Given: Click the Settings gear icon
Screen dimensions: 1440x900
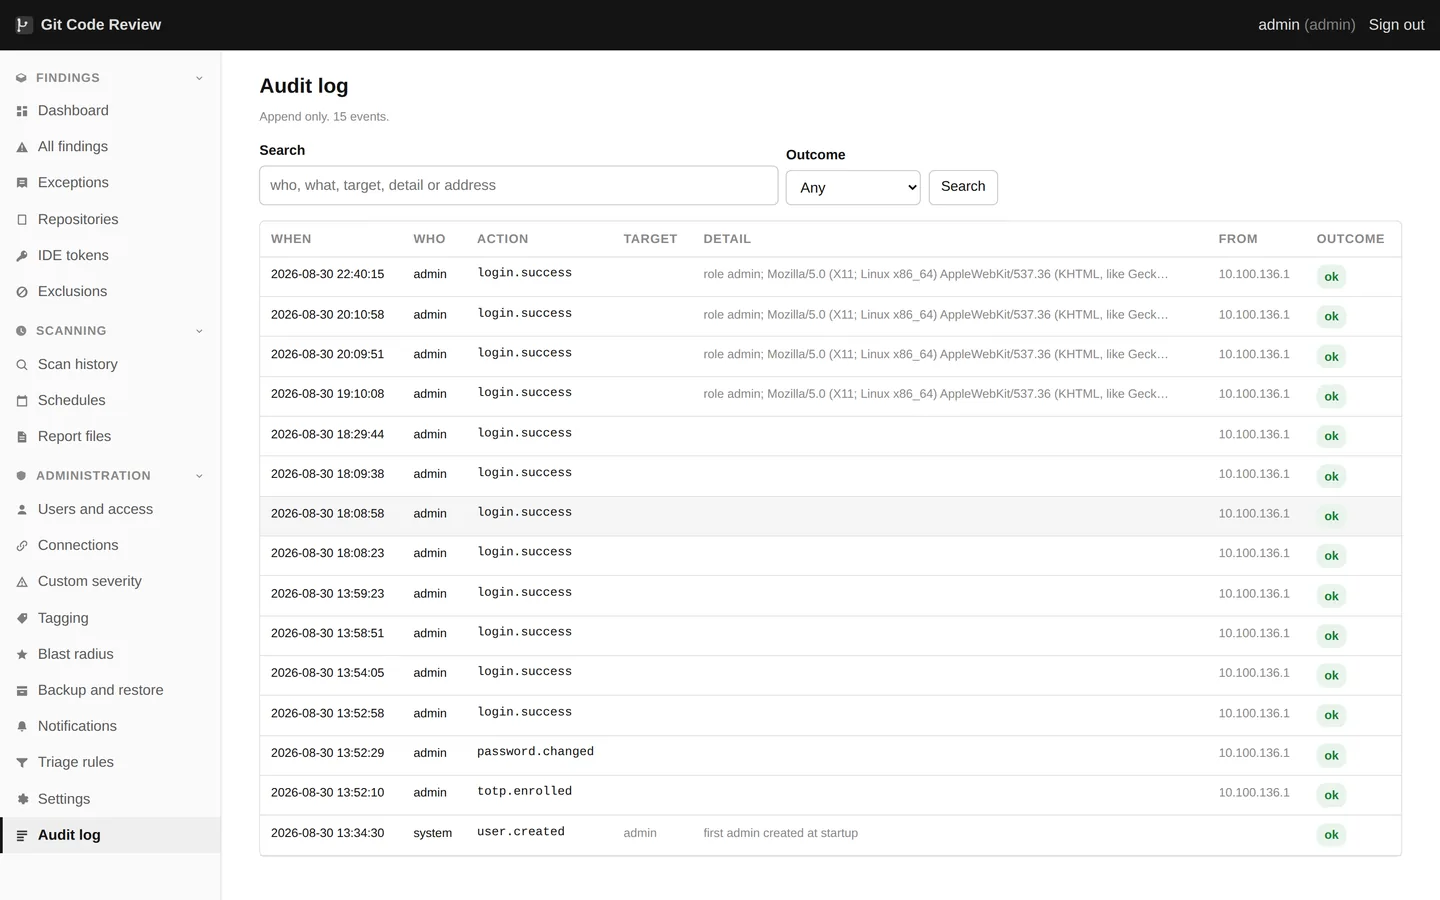Looking at the screenshot, I should (22, 800).
